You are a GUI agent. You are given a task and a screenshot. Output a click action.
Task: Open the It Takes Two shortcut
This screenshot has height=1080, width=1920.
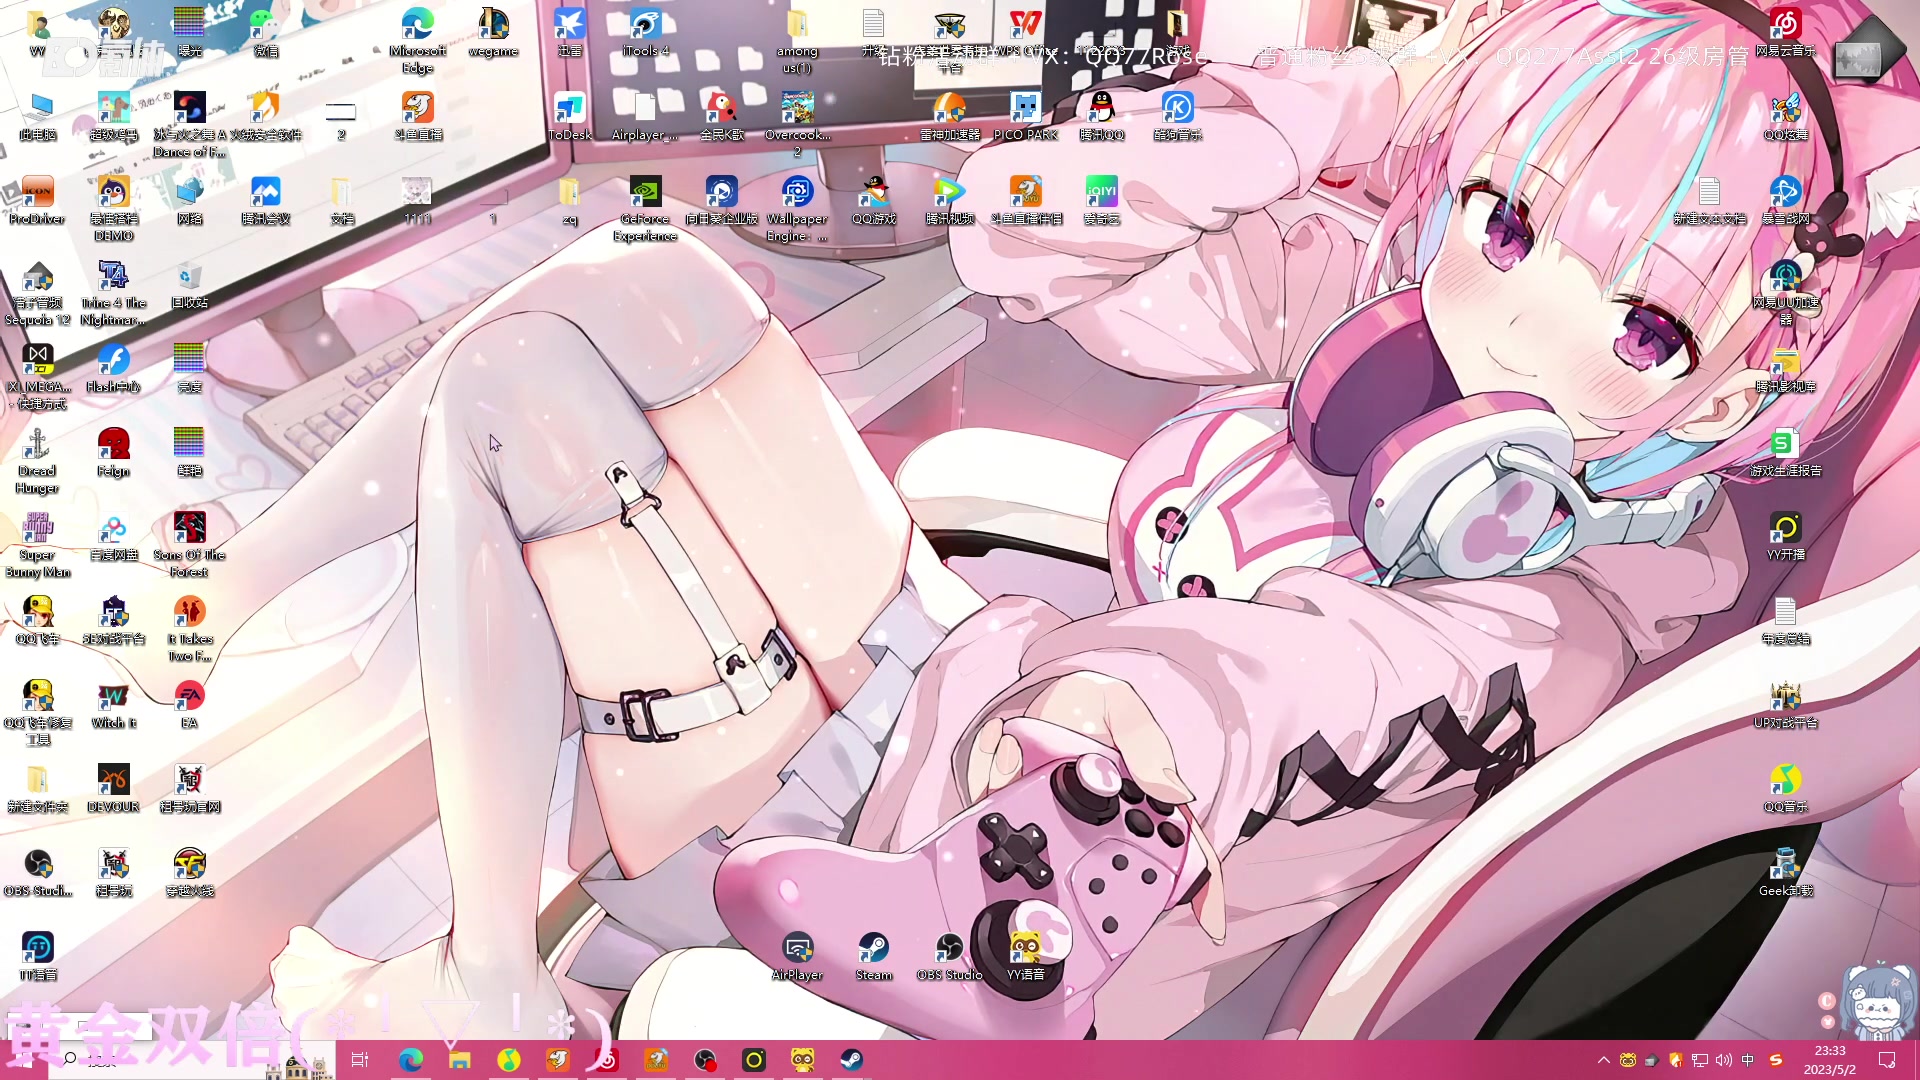[x=189, y=628]
